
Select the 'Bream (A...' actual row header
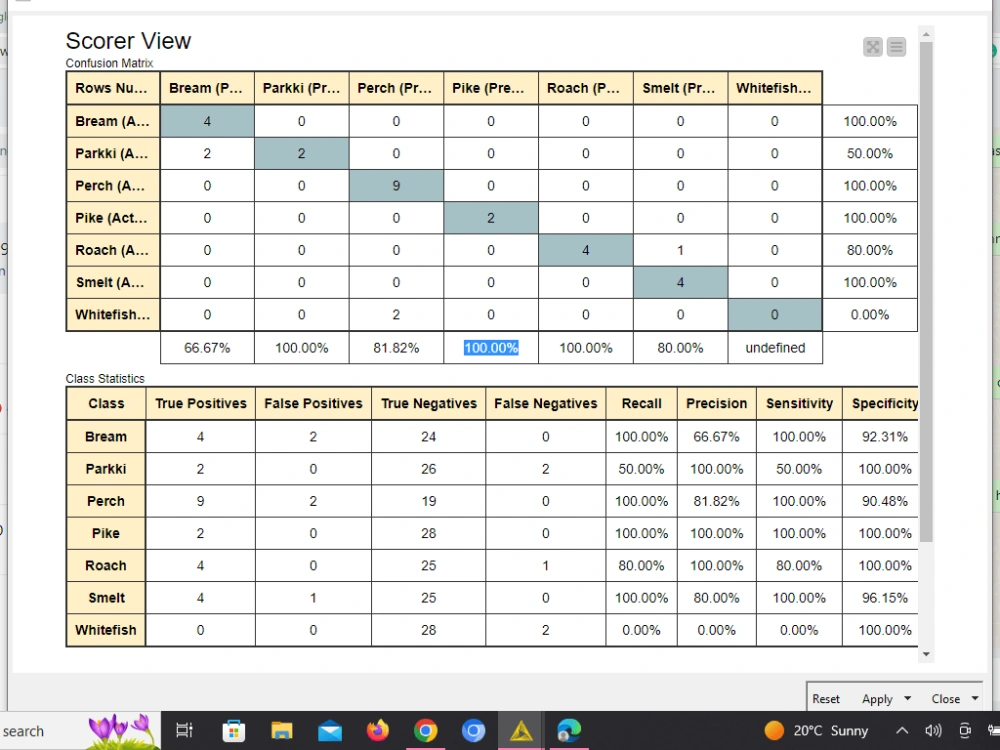click(112, 121)
